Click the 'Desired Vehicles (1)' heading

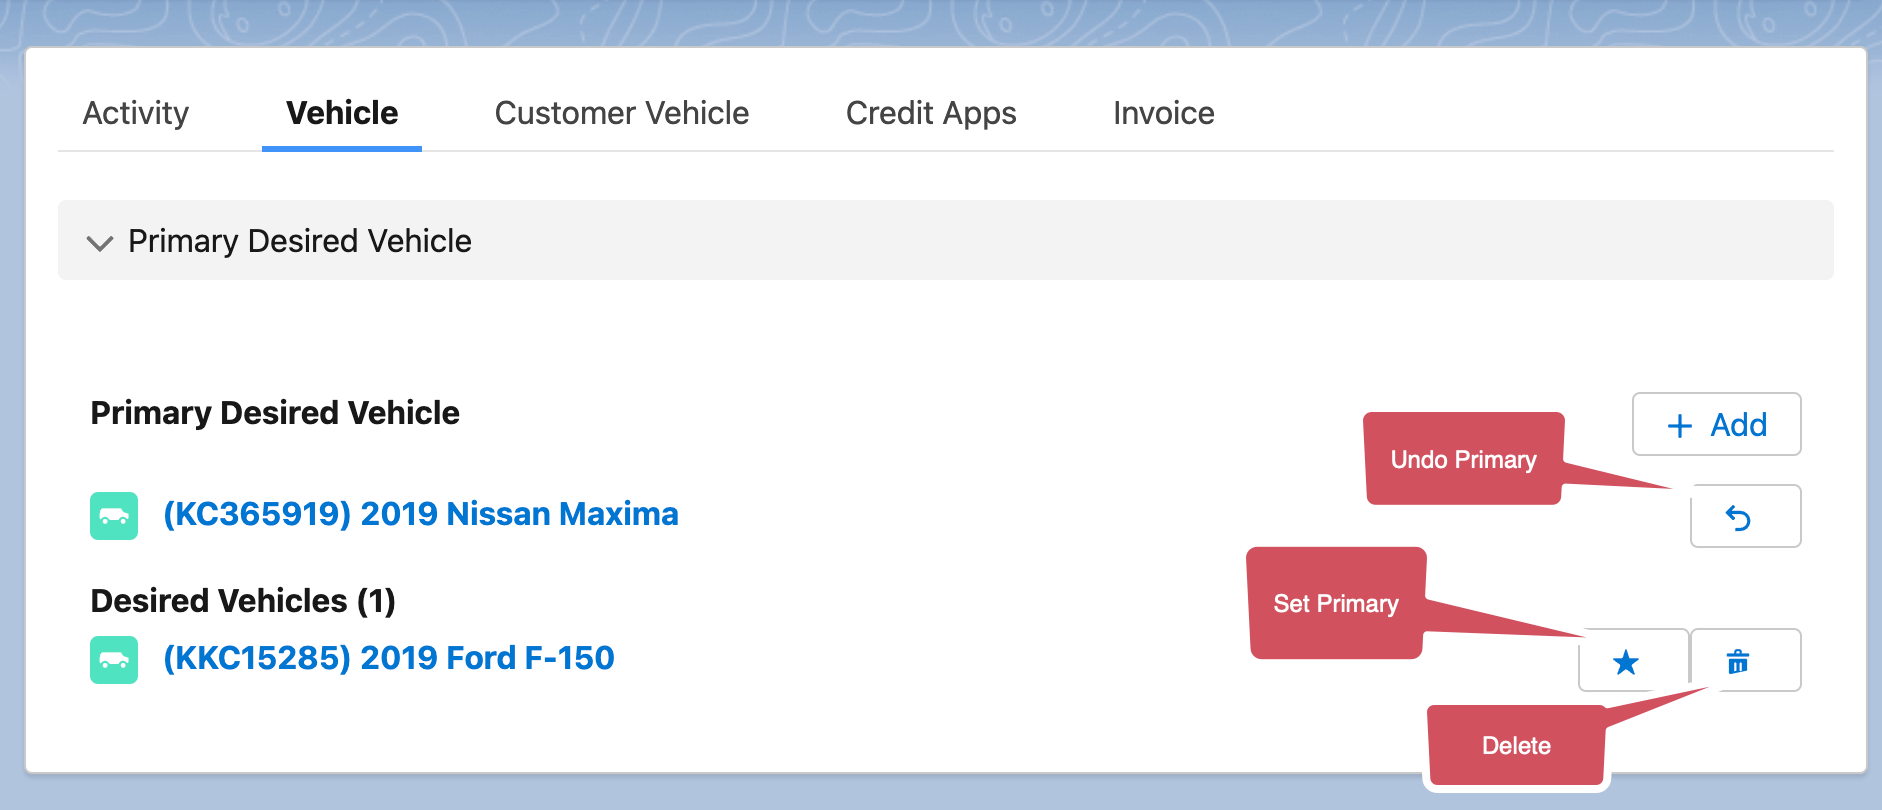click(243, 601)
